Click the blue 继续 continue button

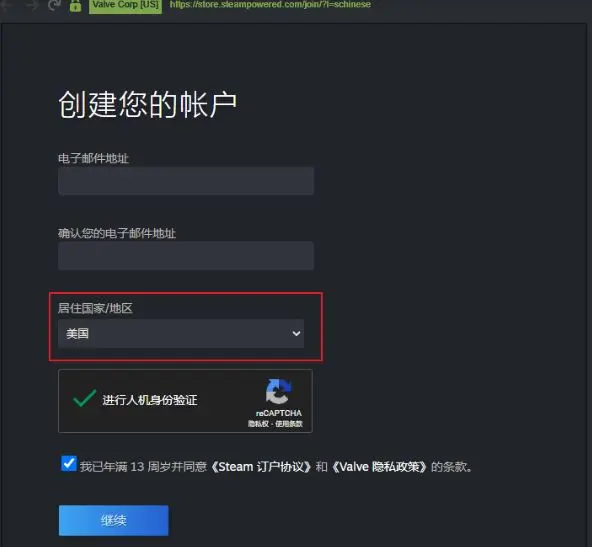tap(114, 521)
